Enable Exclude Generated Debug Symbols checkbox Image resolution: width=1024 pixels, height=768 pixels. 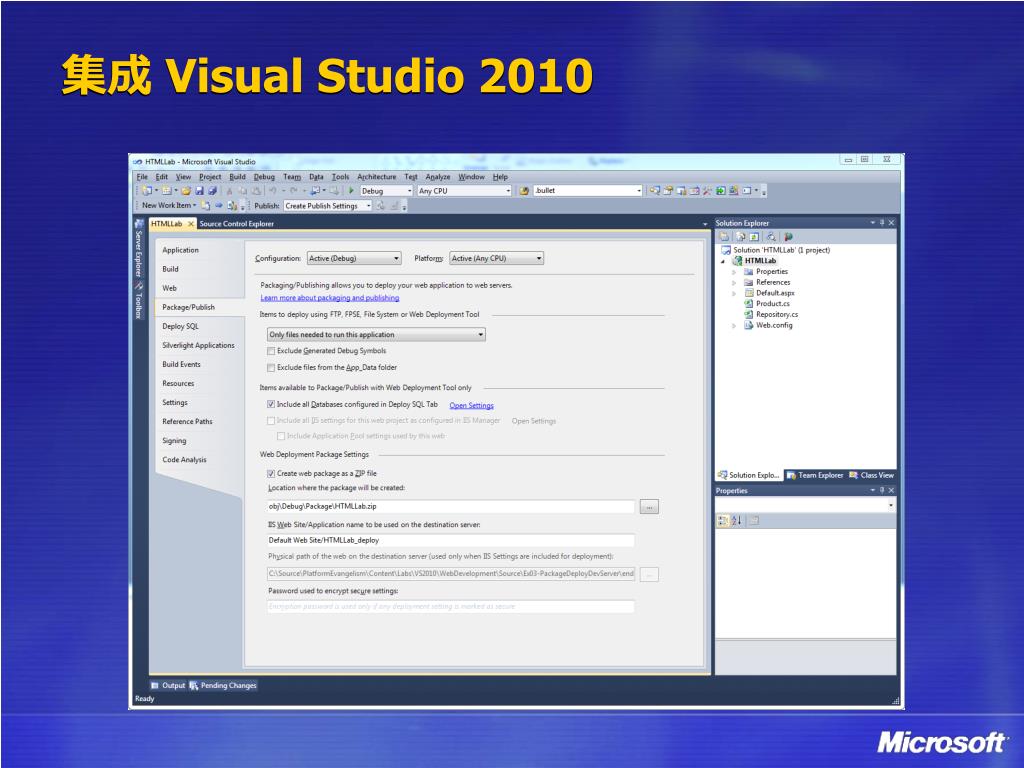(271, 351)
